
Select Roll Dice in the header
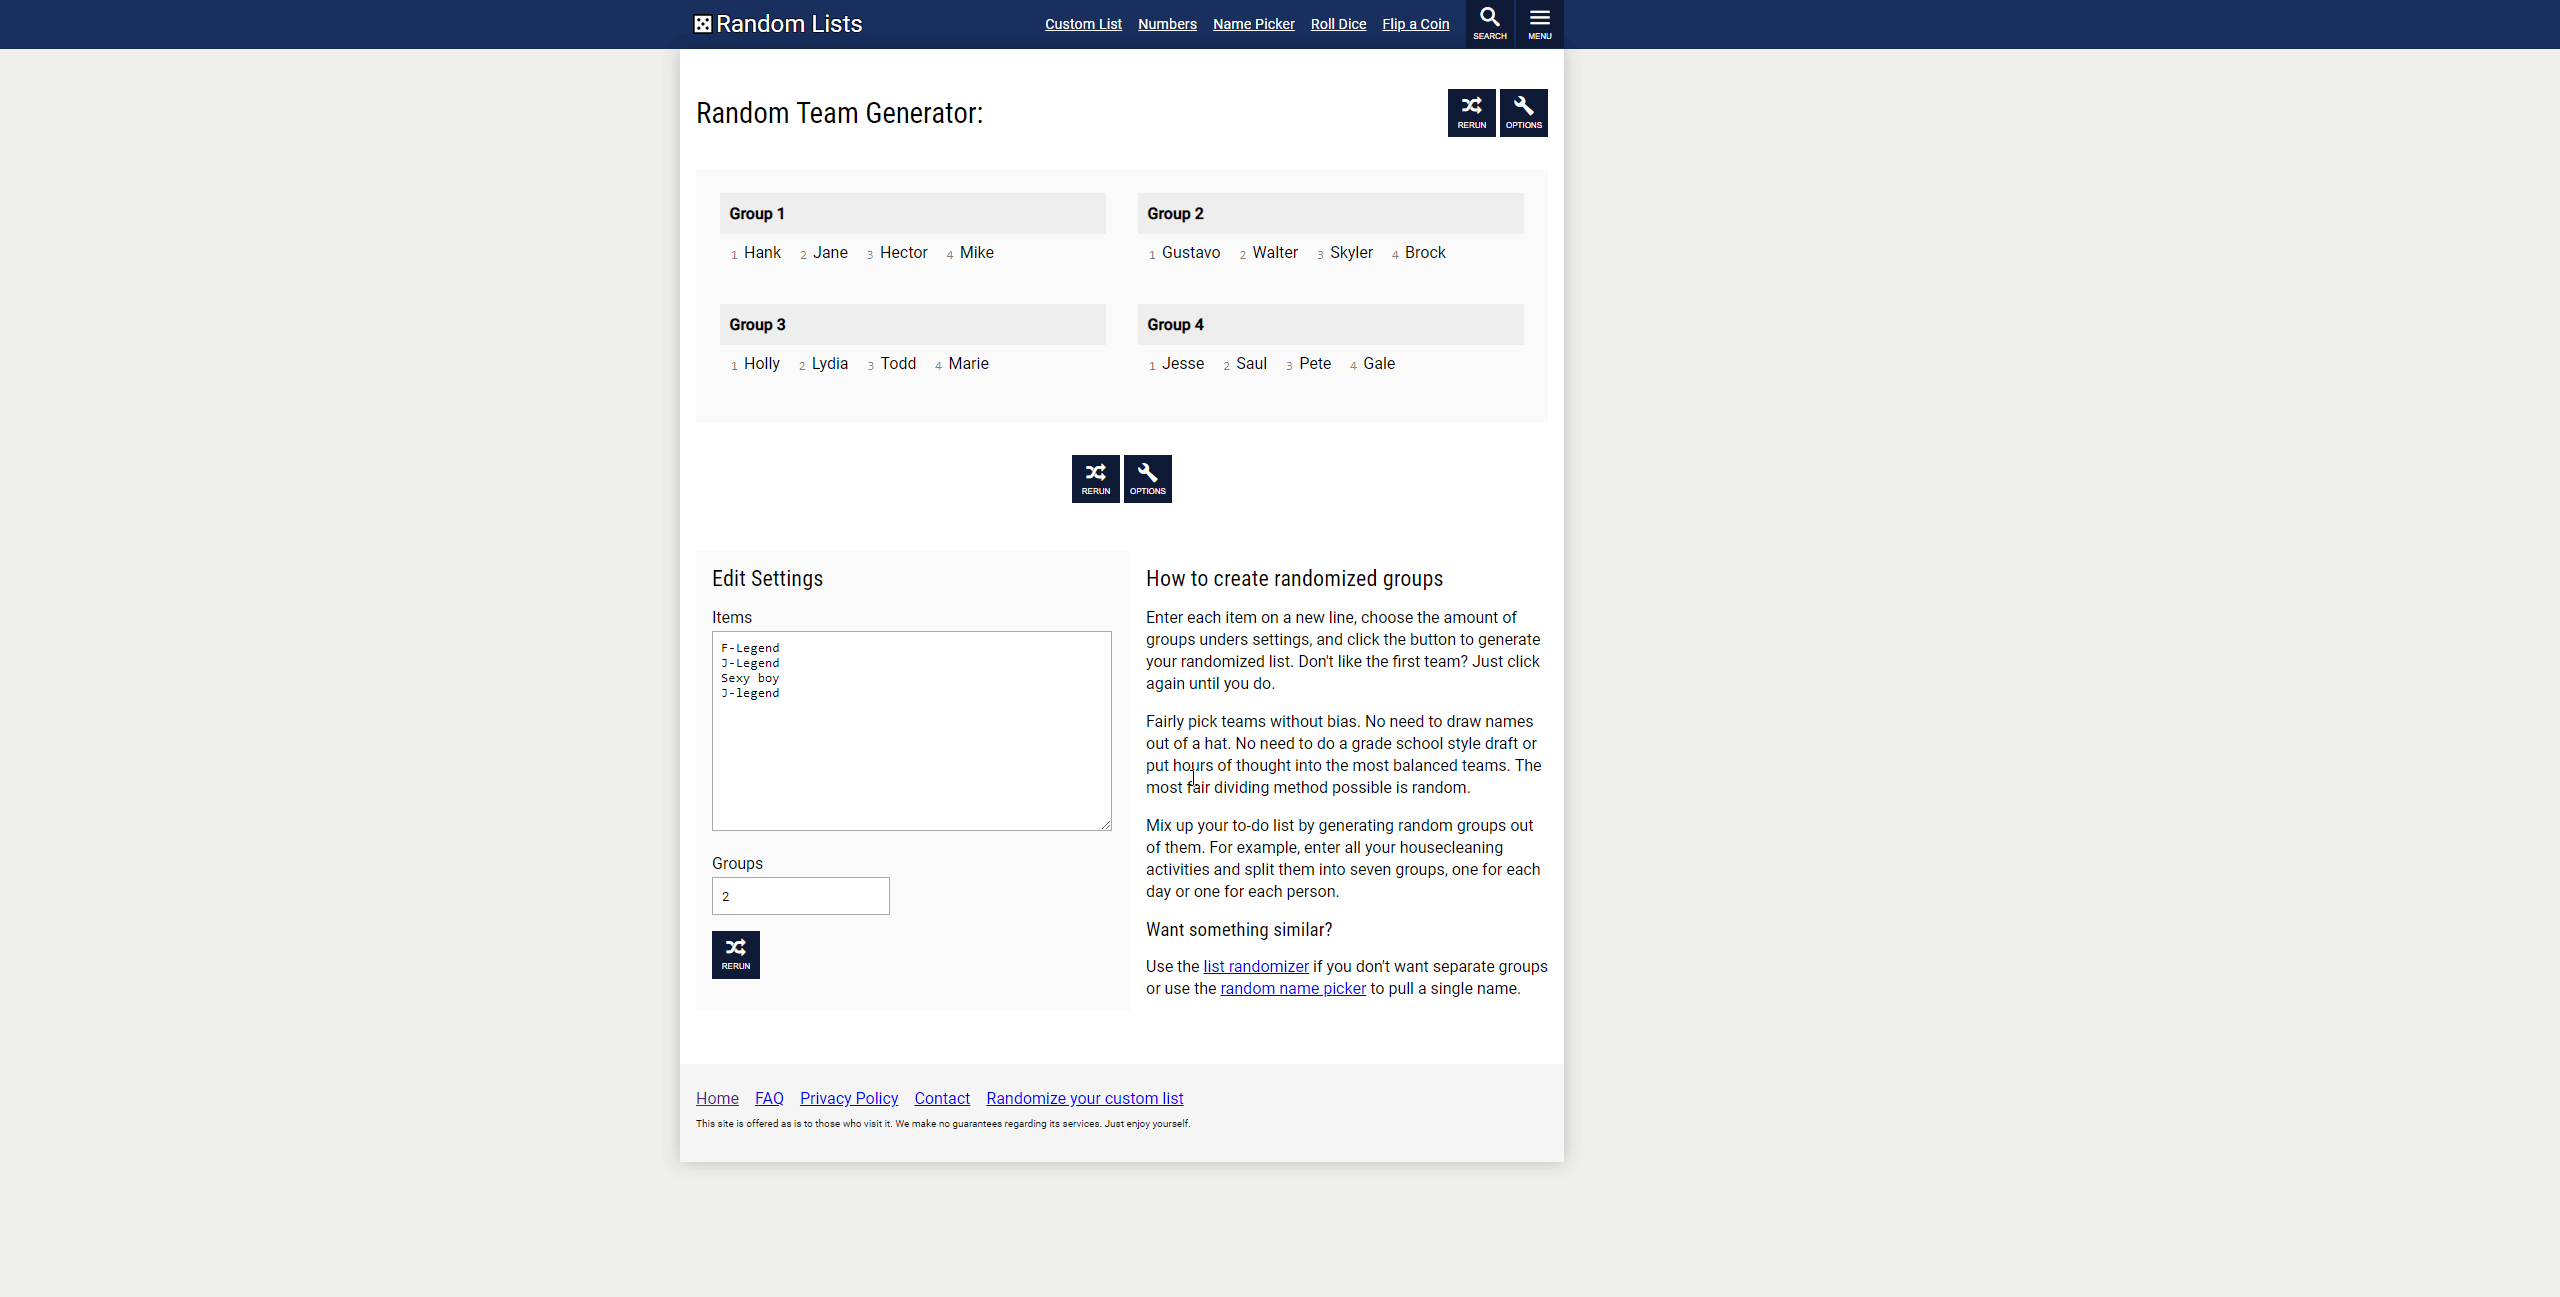click(x=1338, y=24)
